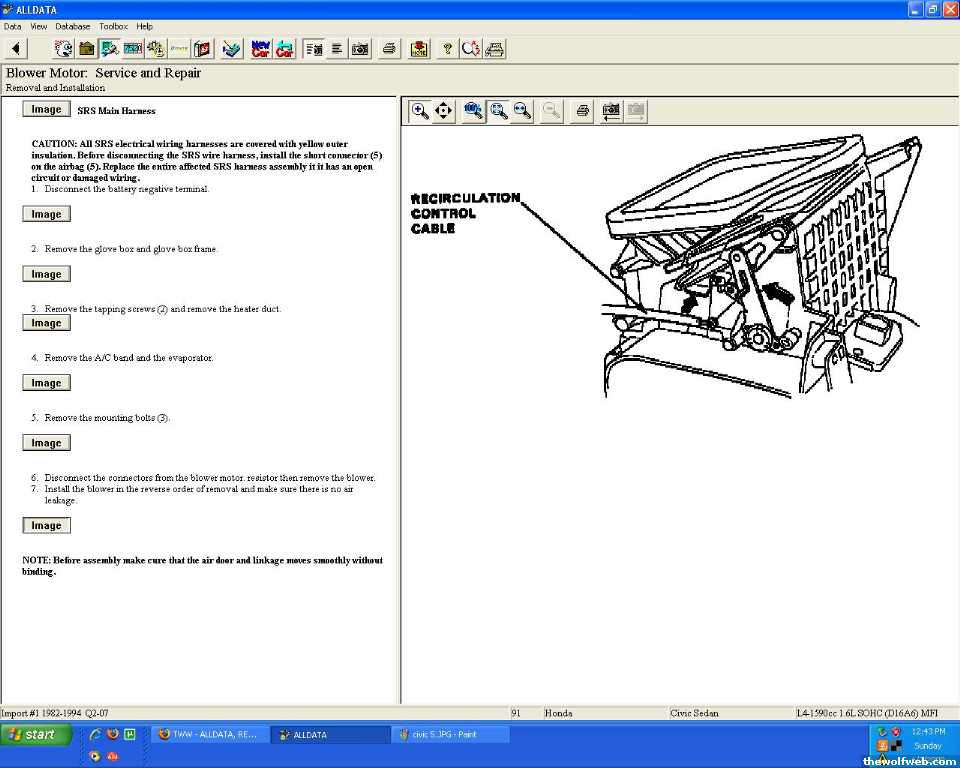This screenshot has height=768, width=960.
Task: Select the zoom in magnifier tool
Action: coord(420,111)
